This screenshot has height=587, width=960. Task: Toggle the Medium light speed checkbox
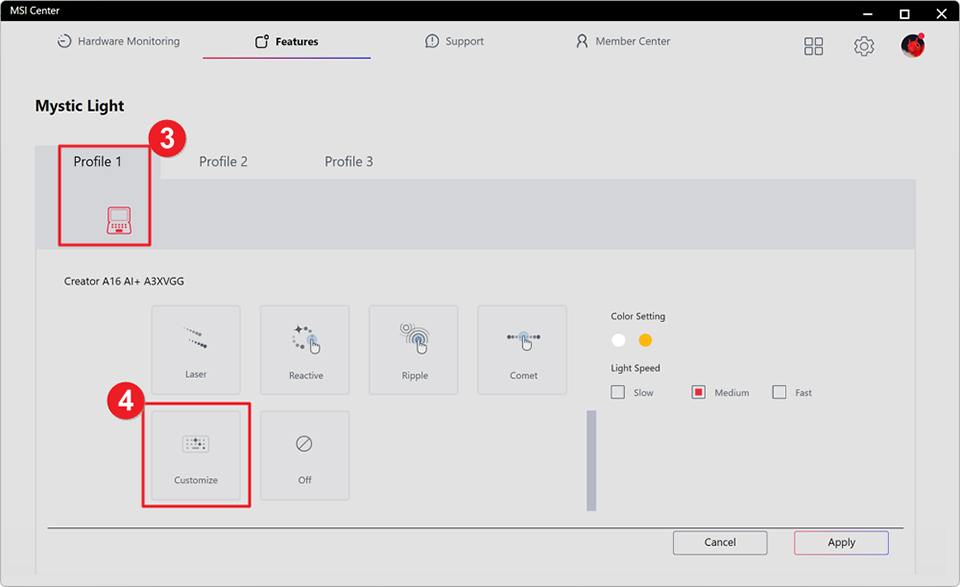tap(699, 393)
